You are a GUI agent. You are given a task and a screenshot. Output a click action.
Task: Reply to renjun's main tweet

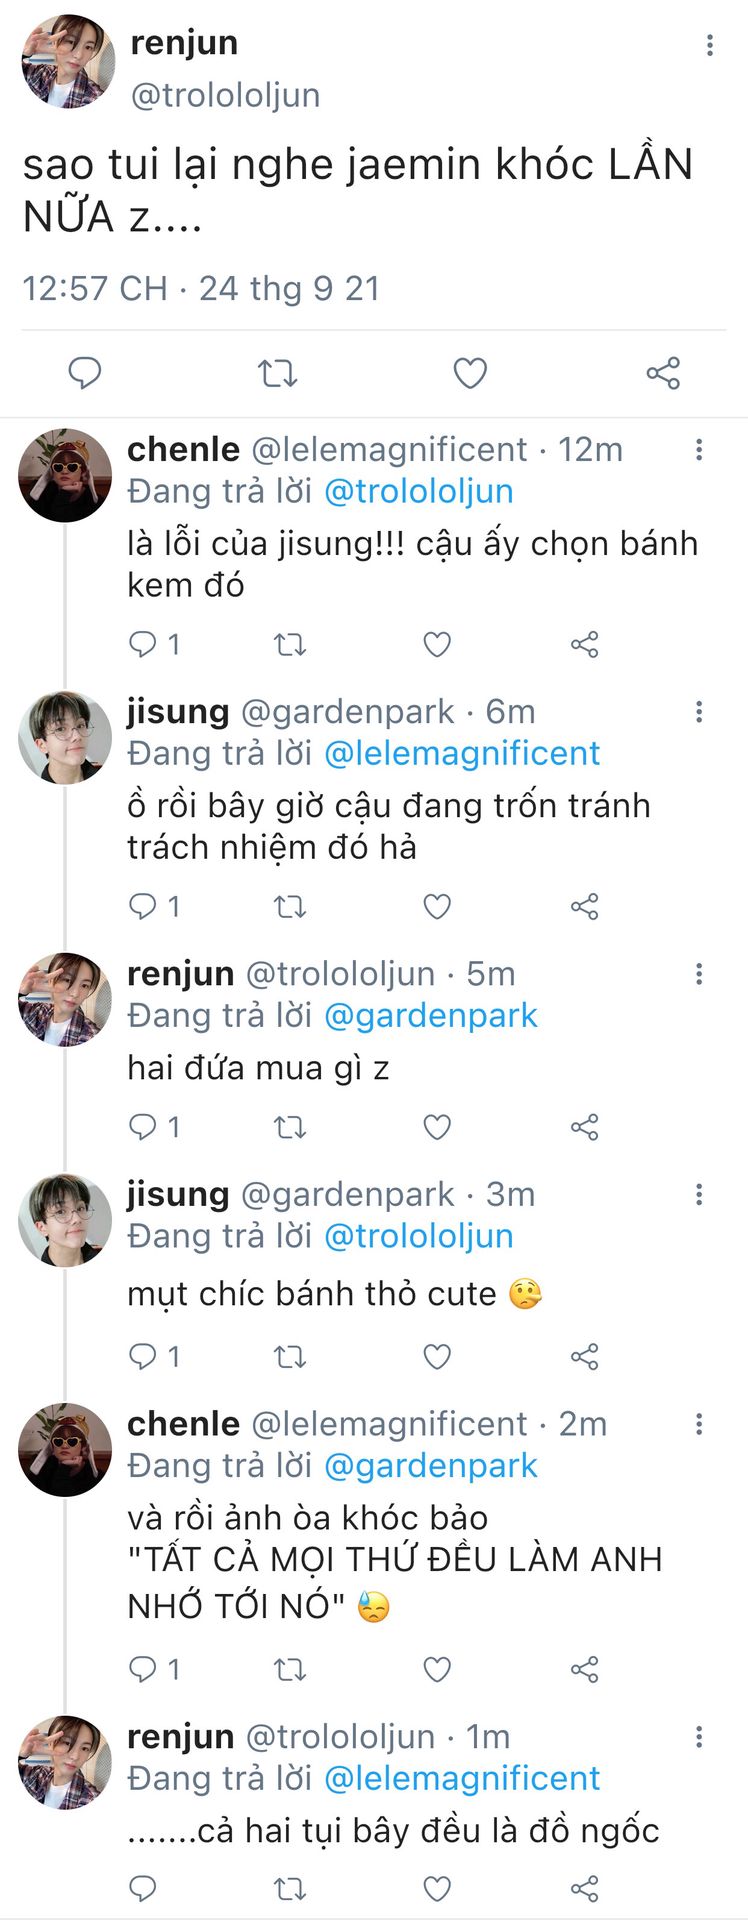[x=85, y=373]
